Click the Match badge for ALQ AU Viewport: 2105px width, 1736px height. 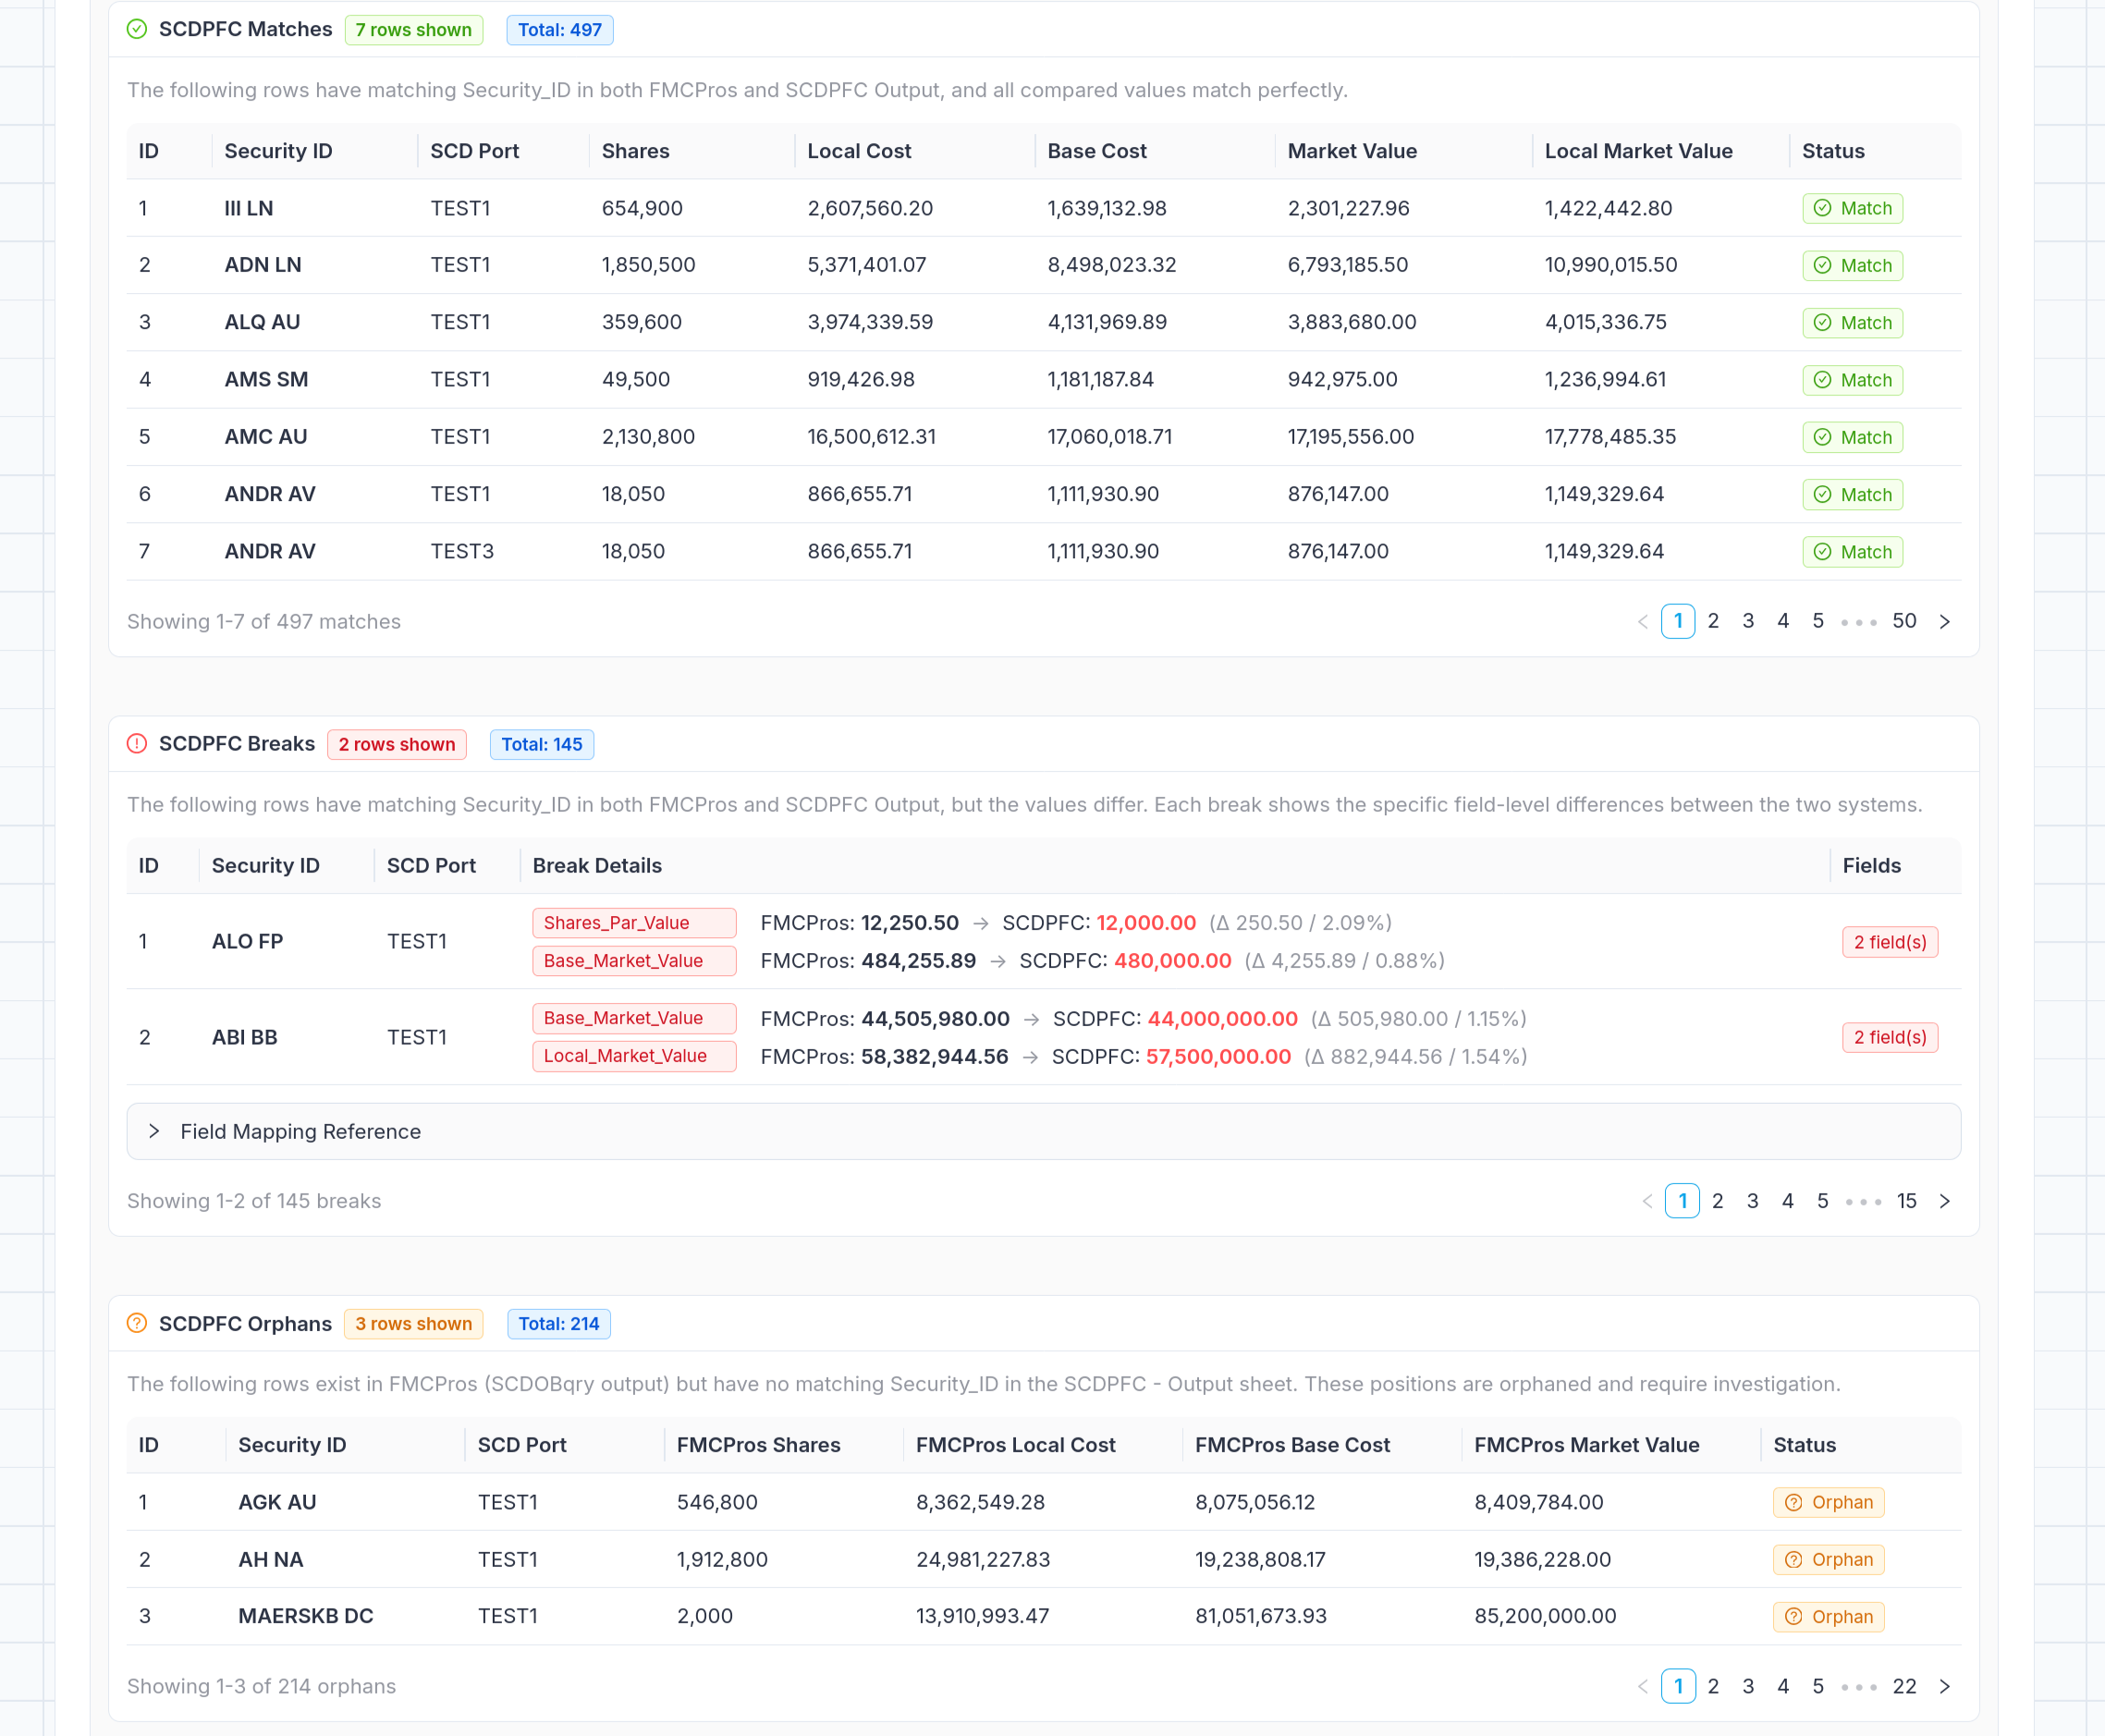[1852, 322]
